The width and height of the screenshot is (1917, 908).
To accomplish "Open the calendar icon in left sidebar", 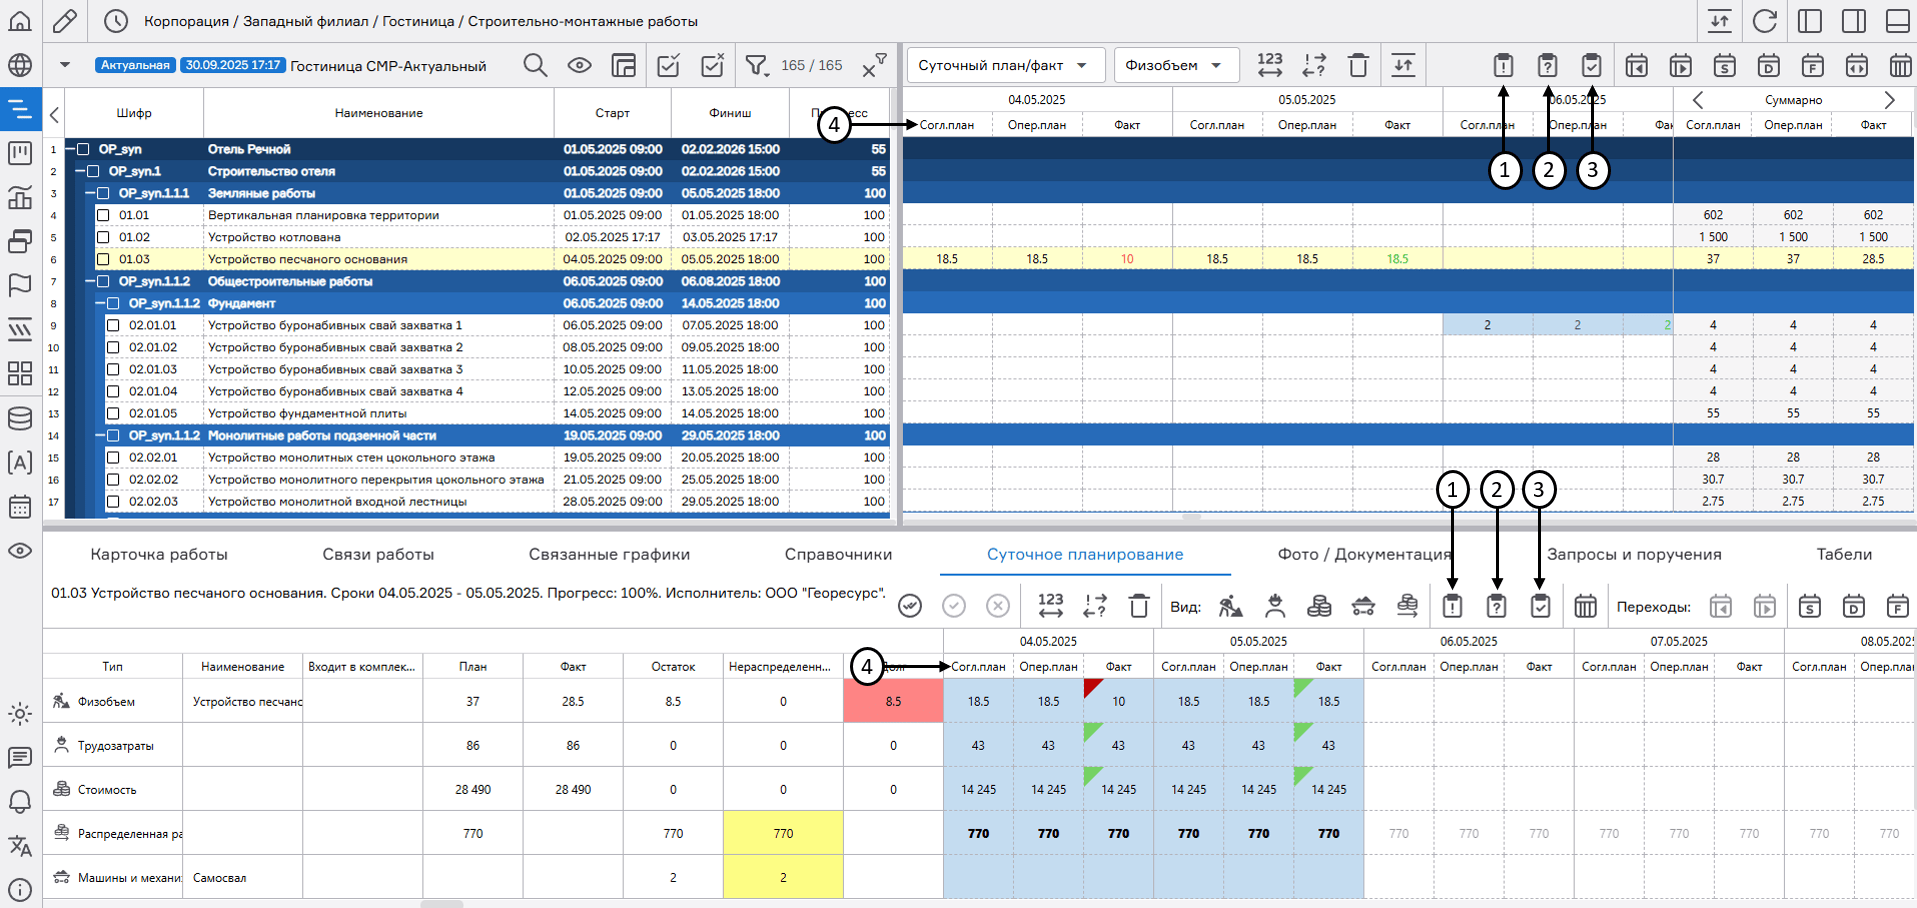I will coord(20,507).
